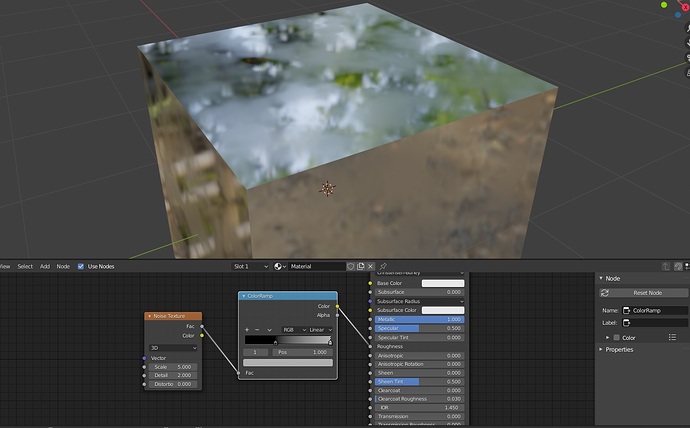The image size is (690, 428).
Task: Click the Reset Node button
Action: click(x=644, y=293)
